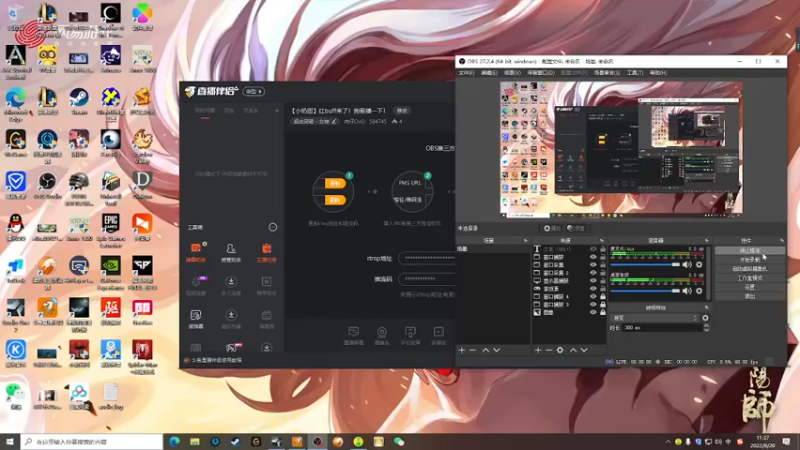
Task: Click the 启动虚拟摄像机 button in OBS
Action: pos(749,269)
